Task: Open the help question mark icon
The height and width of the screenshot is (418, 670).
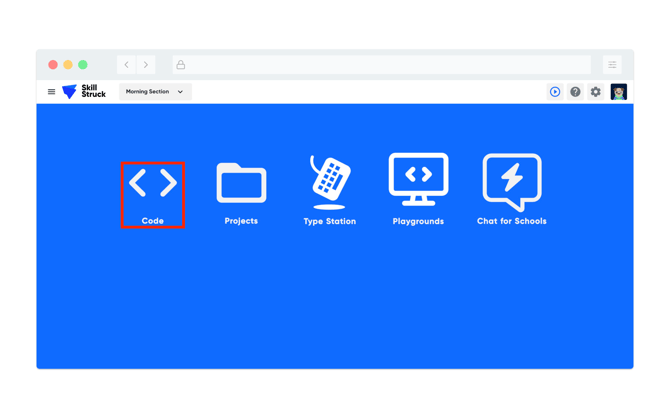Action: (x=575, y=92)
